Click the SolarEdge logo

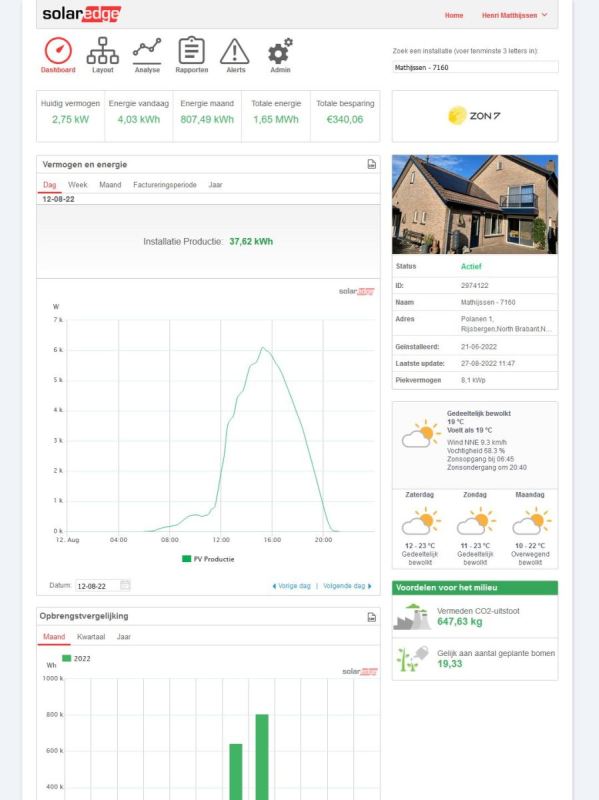click(82, 14)
